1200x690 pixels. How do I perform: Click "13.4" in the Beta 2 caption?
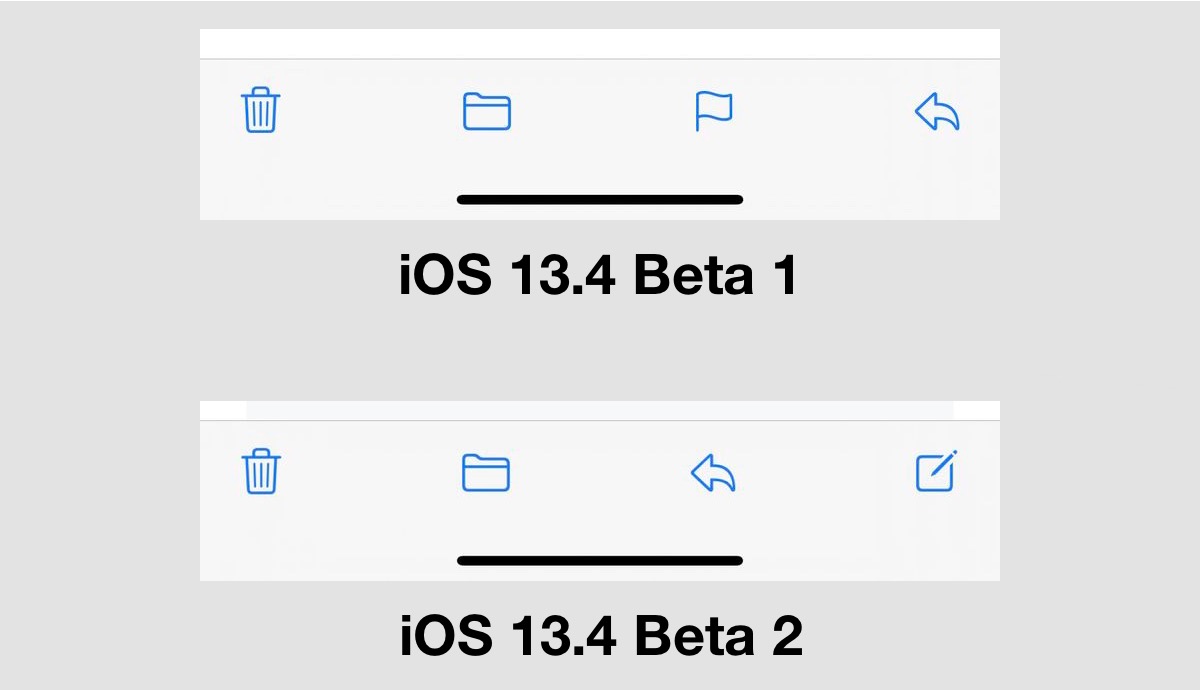click(x=561, y=637)
